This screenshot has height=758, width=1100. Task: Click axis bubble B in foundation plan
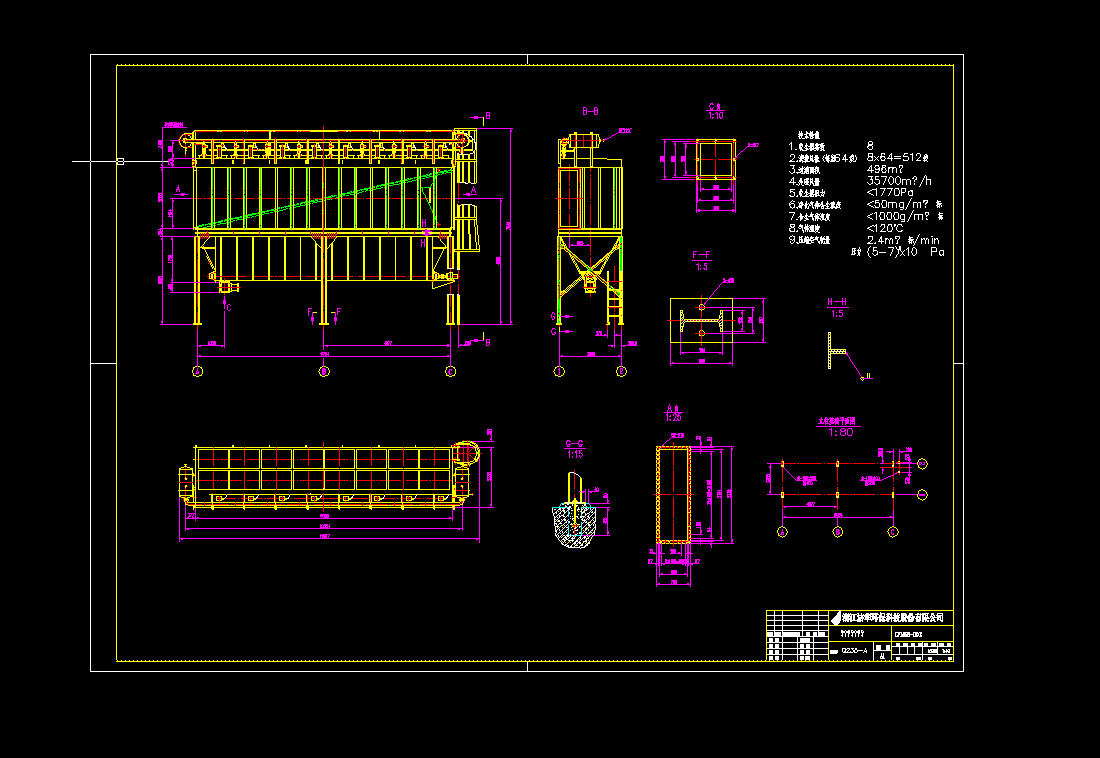(x=838, y=532)
